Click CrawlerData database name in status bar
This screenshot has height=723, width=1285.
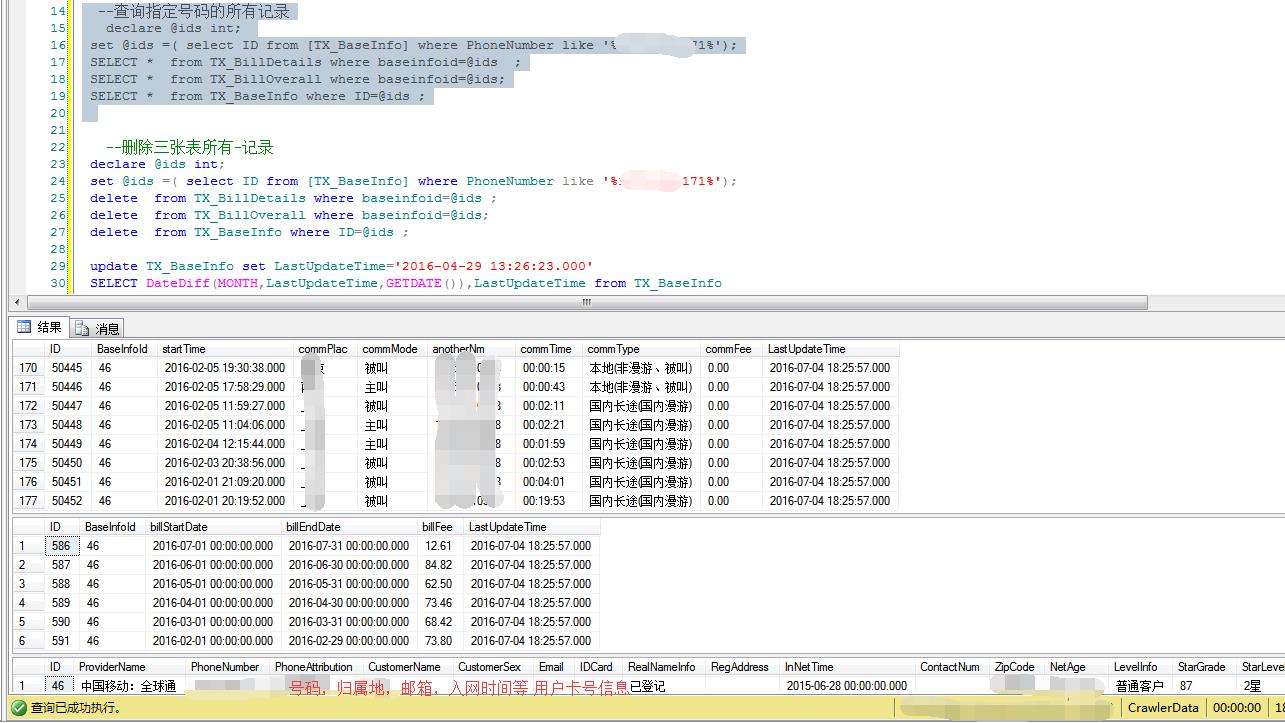coord(1162,708)
